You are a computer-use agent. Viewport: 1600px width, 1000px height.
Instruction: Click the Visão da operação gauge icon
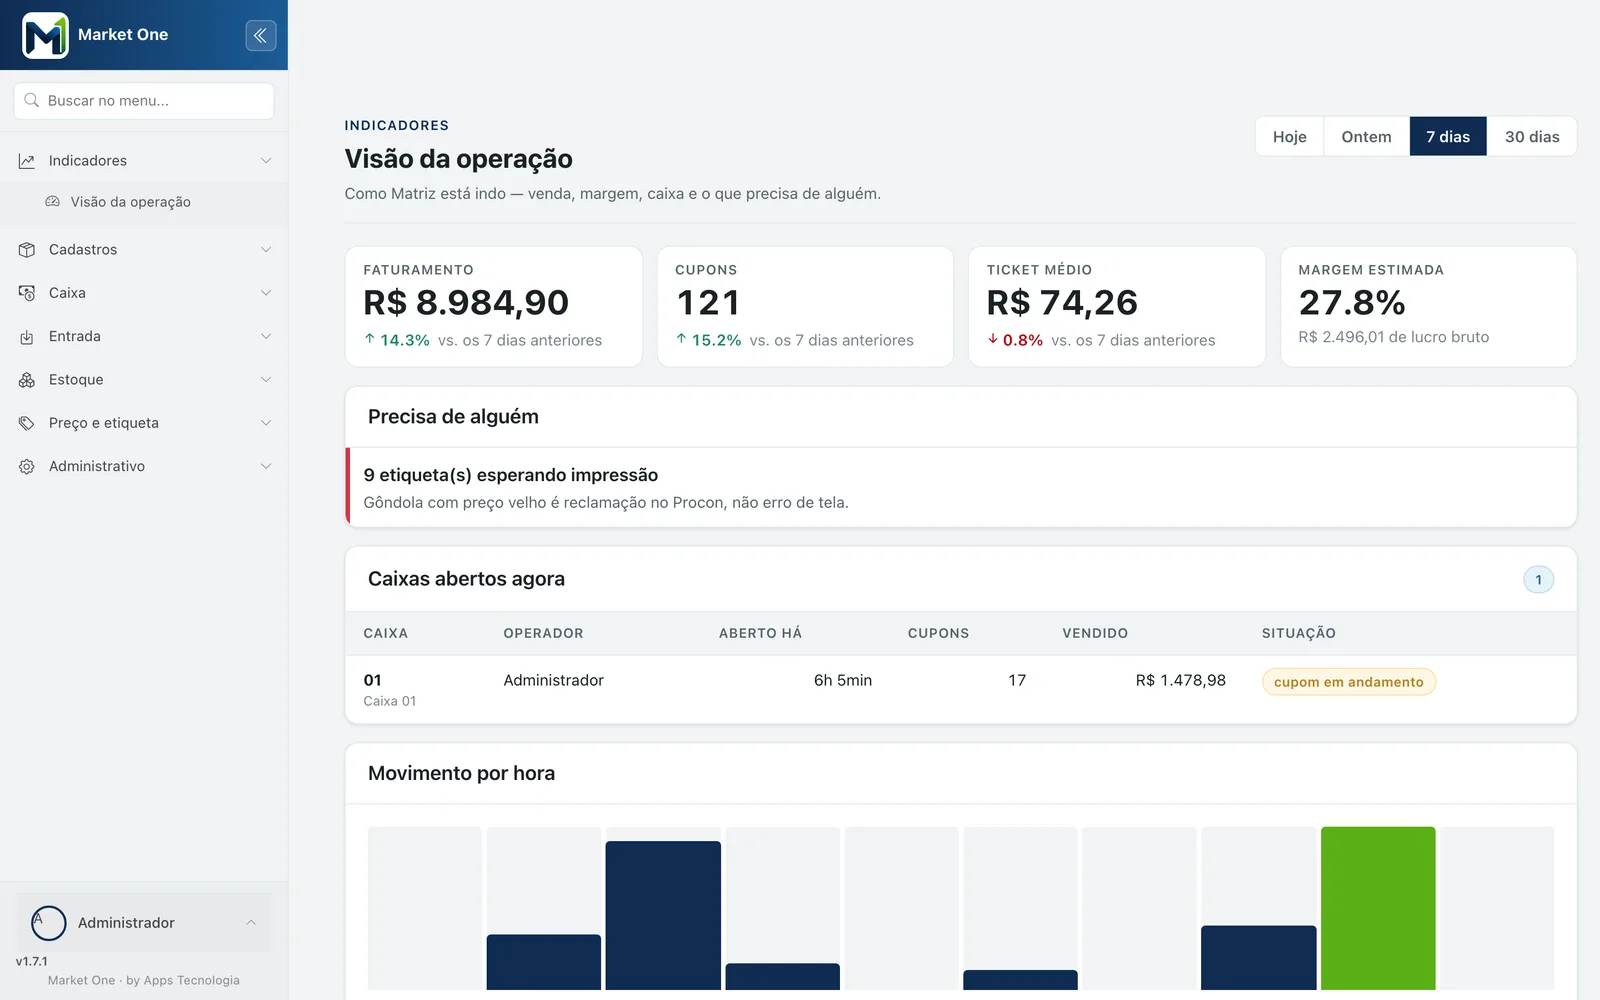click(x=53, y=202)
